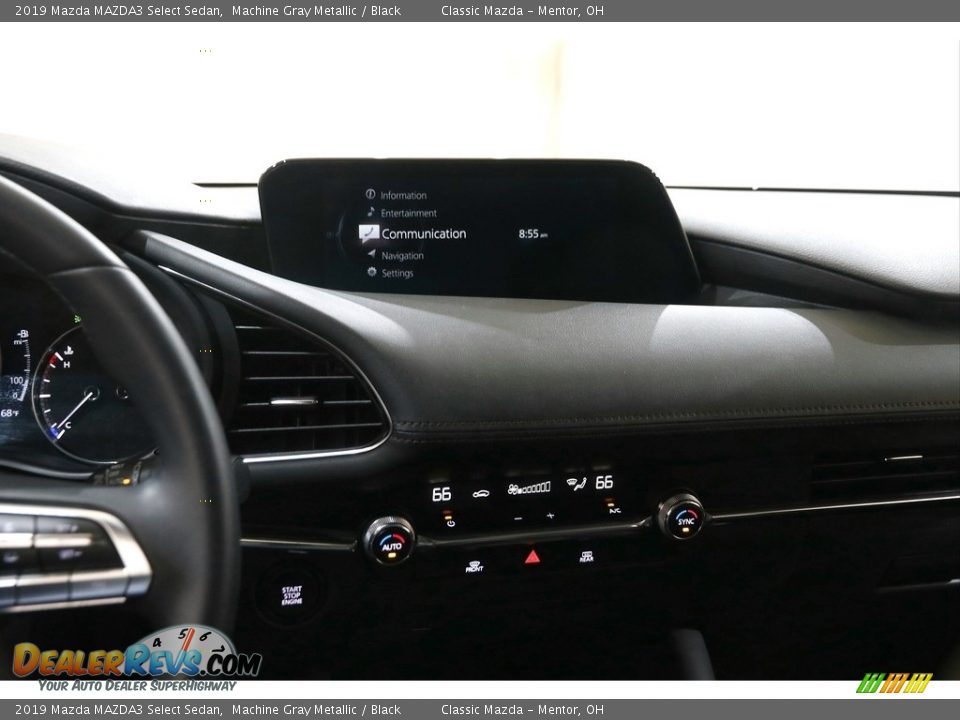Screen dimensions: 960x720
Task: Tap the fan speed bar indicator
Action: 529,488
